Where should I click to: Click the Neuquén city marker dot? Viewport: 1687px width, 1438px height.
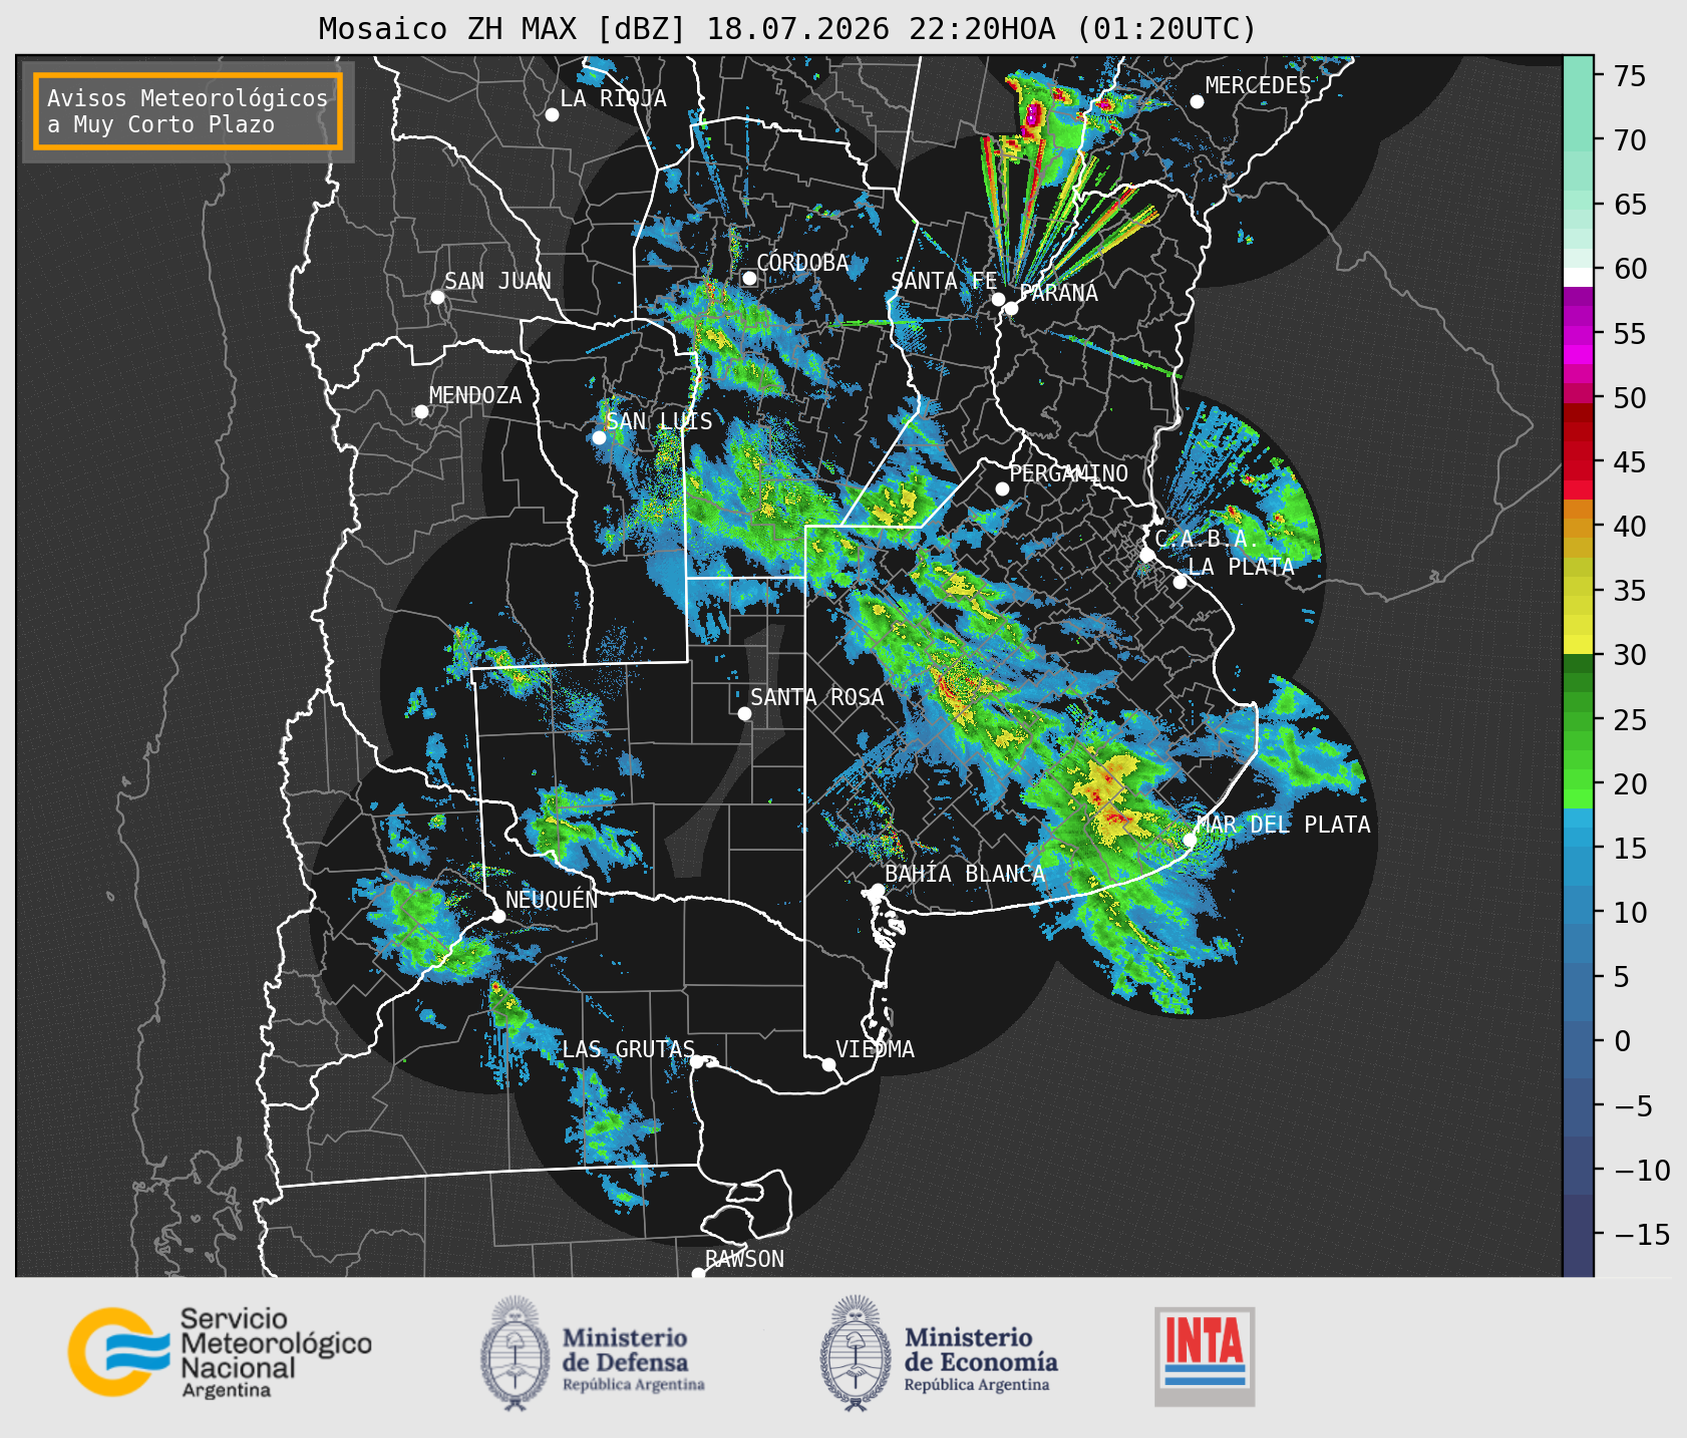pyautogui.click(x=498, y=916)
